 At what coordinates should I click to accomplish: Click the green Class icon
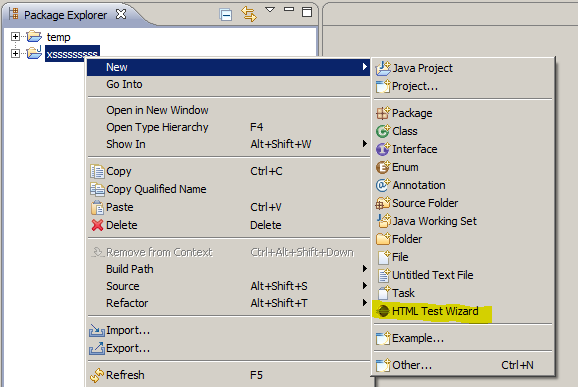tap(383, 131)
